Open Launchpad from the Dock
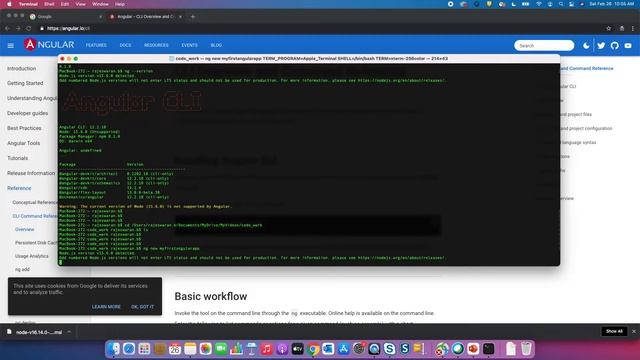The image size is (640, 360). coord(144,349)
